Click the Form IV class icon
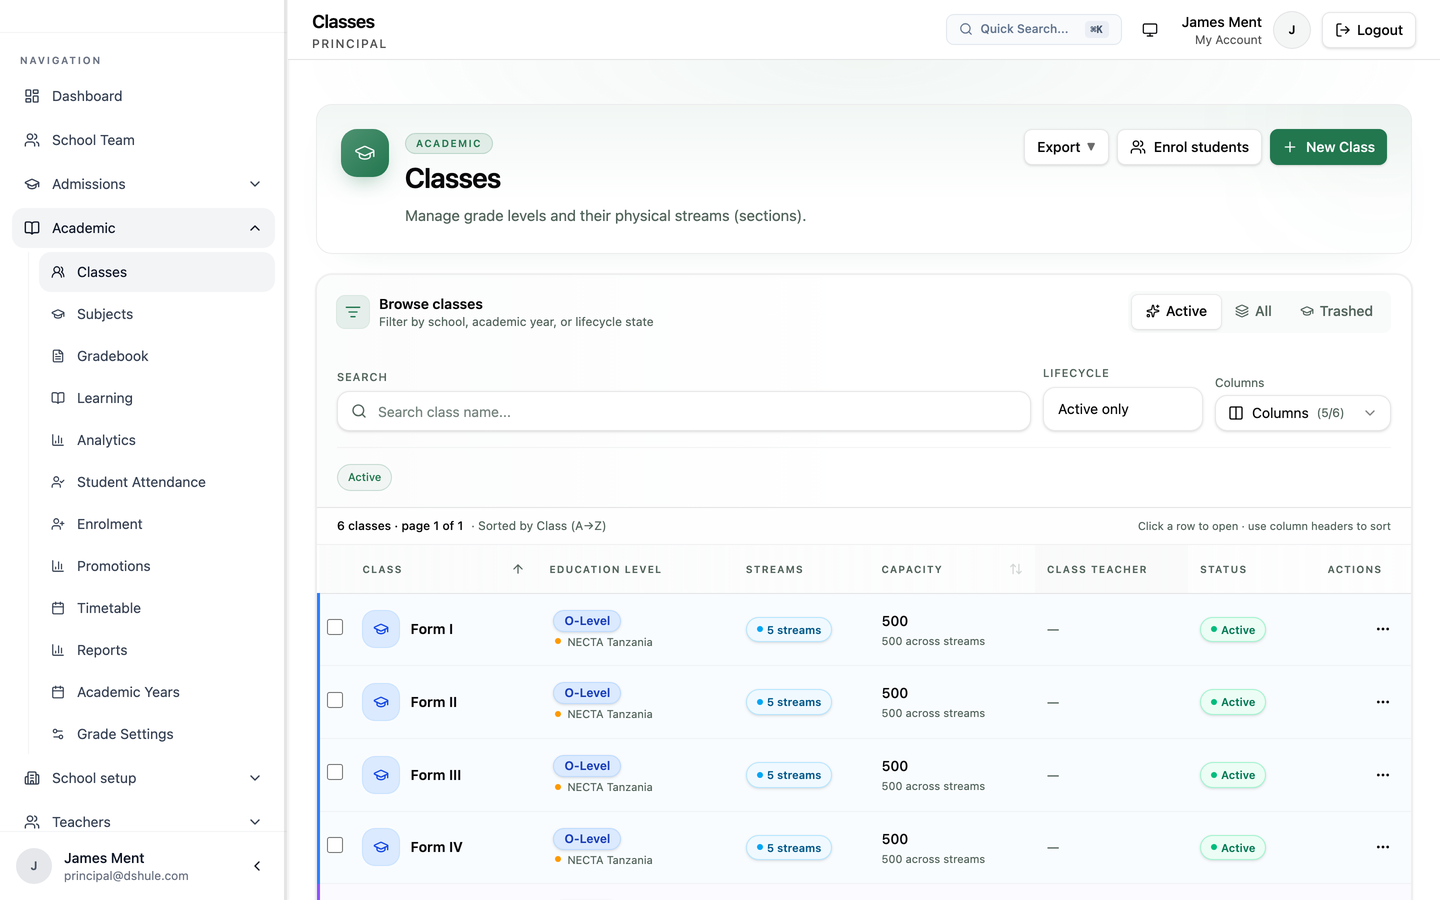Viewport: 1440px width, 900px height. point(381,847)
